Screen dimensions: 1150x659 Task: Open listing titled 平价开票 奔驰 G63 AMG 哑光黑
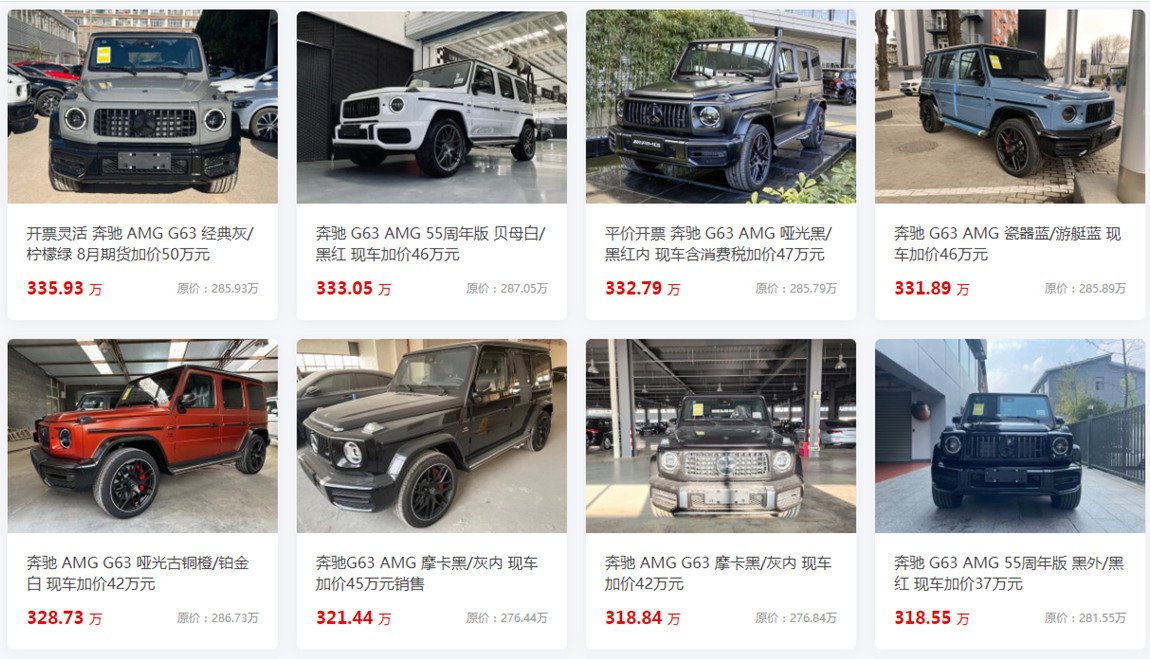(x=718, y=243)
